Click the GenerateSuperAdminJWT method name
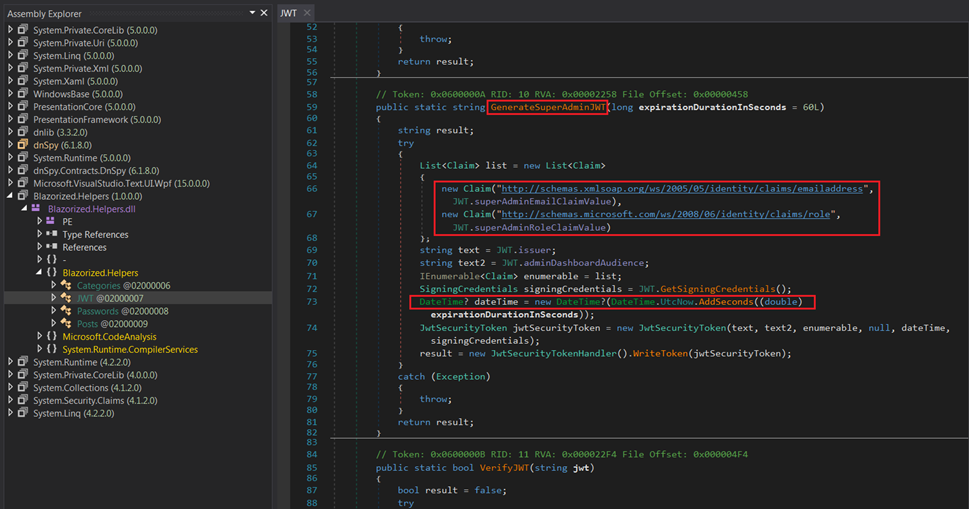Image resolution: width=969 pixels, height=509 pixels. pos(547,106)
